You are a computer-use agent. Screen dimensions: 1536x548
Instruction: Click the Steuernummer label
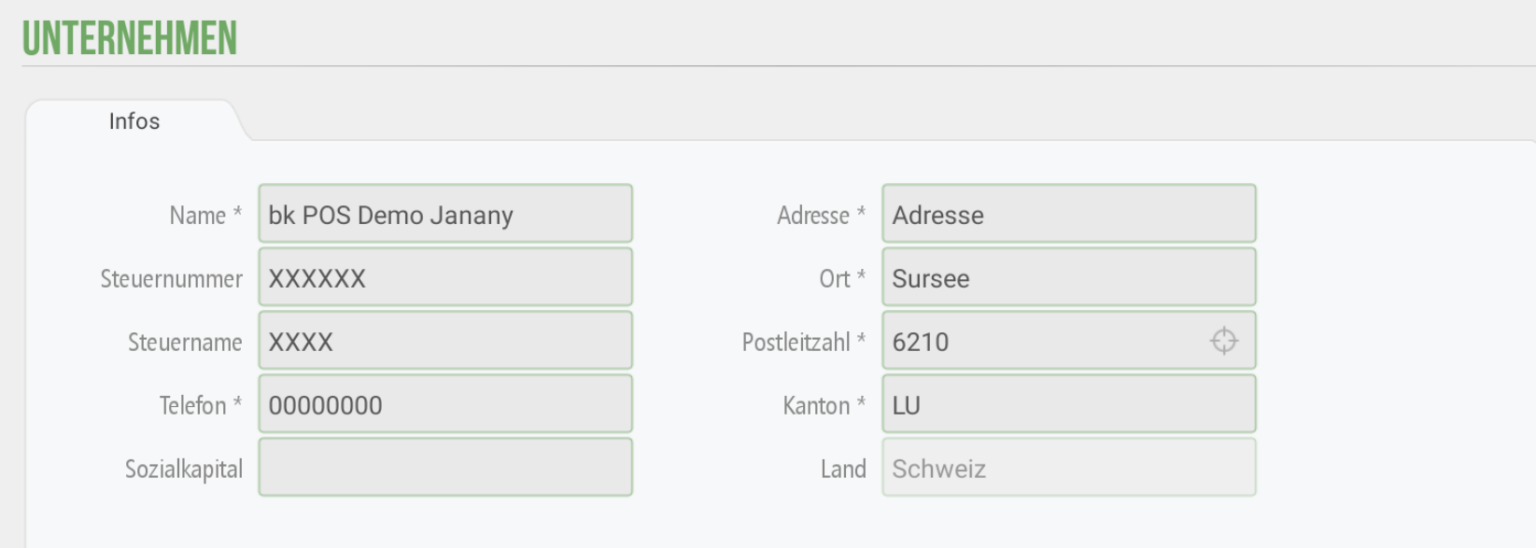(171, 279)
